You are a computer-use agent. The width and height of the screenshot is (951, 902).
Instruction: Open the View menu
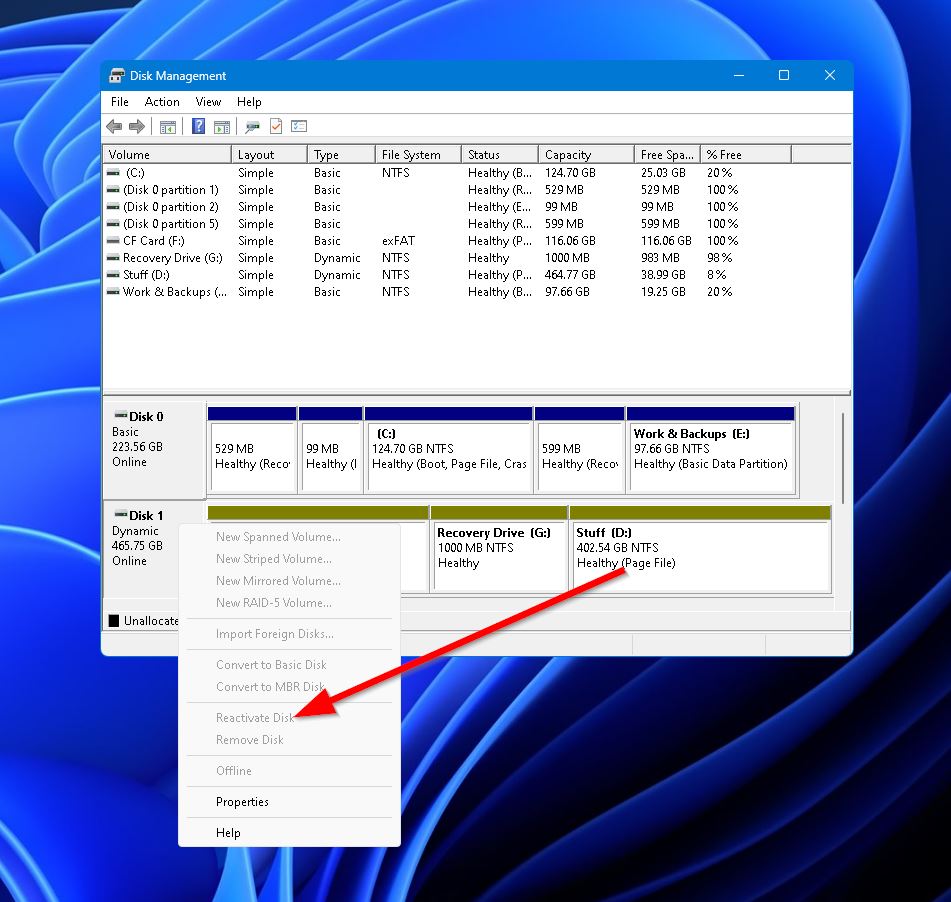coord(208,101)
